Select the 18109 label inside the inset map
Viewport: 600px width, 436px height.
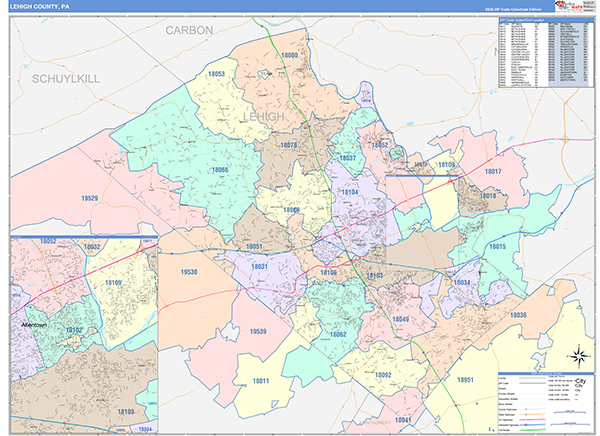tap(113, 283)
